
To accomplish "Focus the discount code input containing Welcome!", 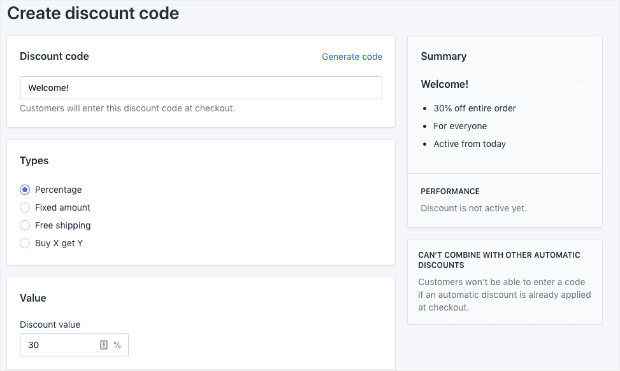I will coord(201,88).
